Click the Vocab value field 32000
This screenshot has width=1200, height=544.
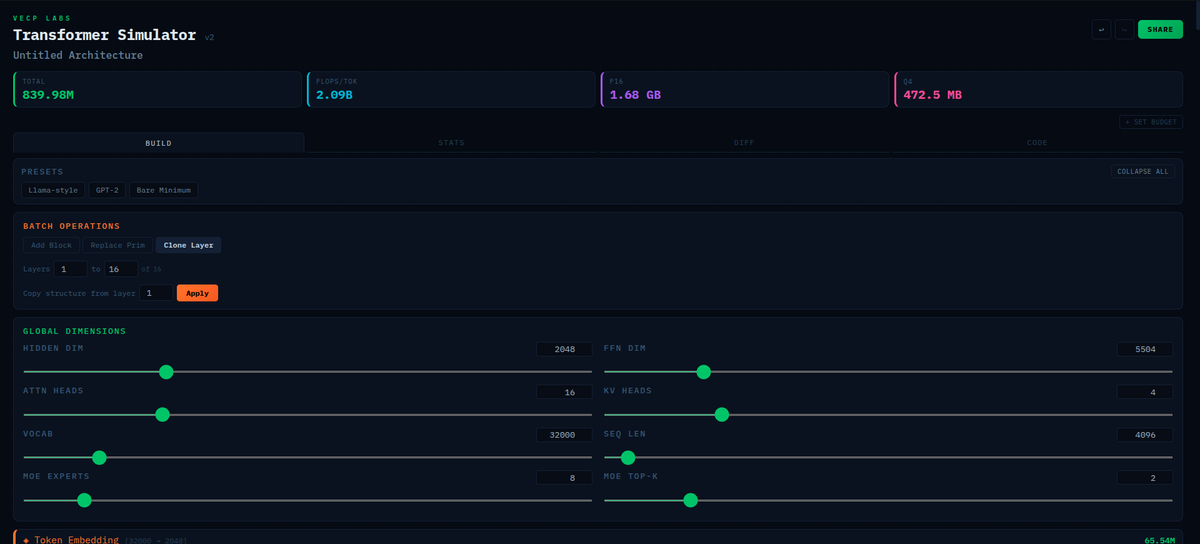point(564,435)
